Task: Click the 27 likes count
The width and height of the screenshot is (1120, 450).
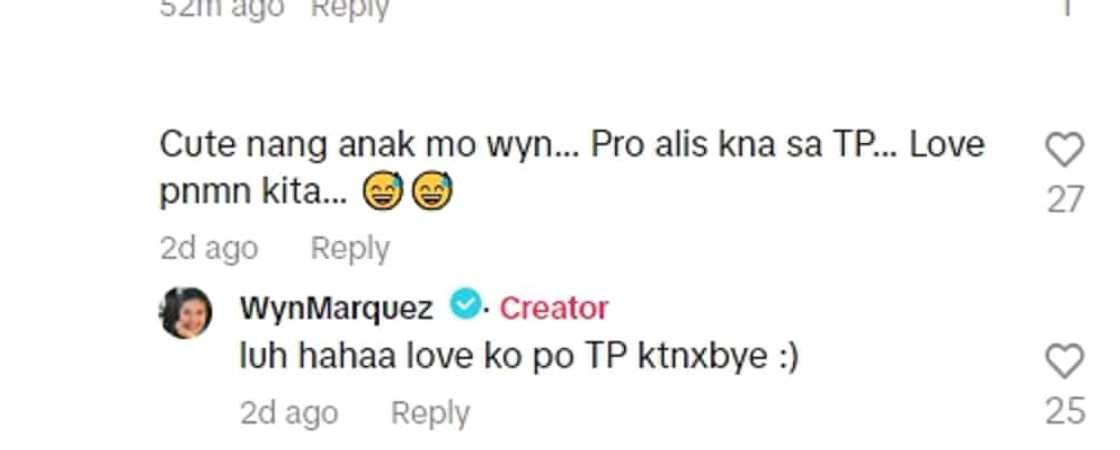Action: pos(1065,200)
